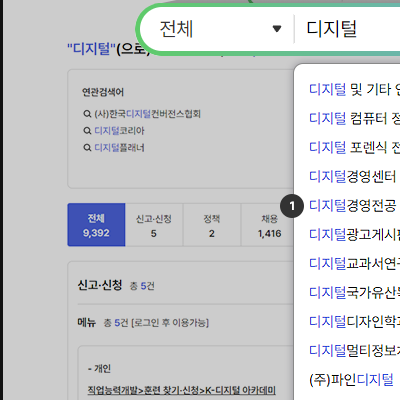Click magnifier icon beside (사)한국디지털컨버전스협회
The height and width of the screenshot is (400, 400).
pos(87,114)
